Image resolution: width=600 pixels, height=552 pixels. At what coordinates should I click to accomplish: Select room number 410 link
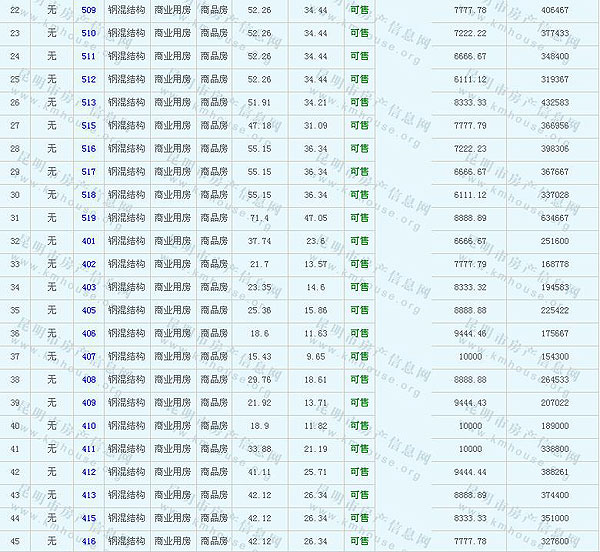pyautogui.click(x=89, y=426)
